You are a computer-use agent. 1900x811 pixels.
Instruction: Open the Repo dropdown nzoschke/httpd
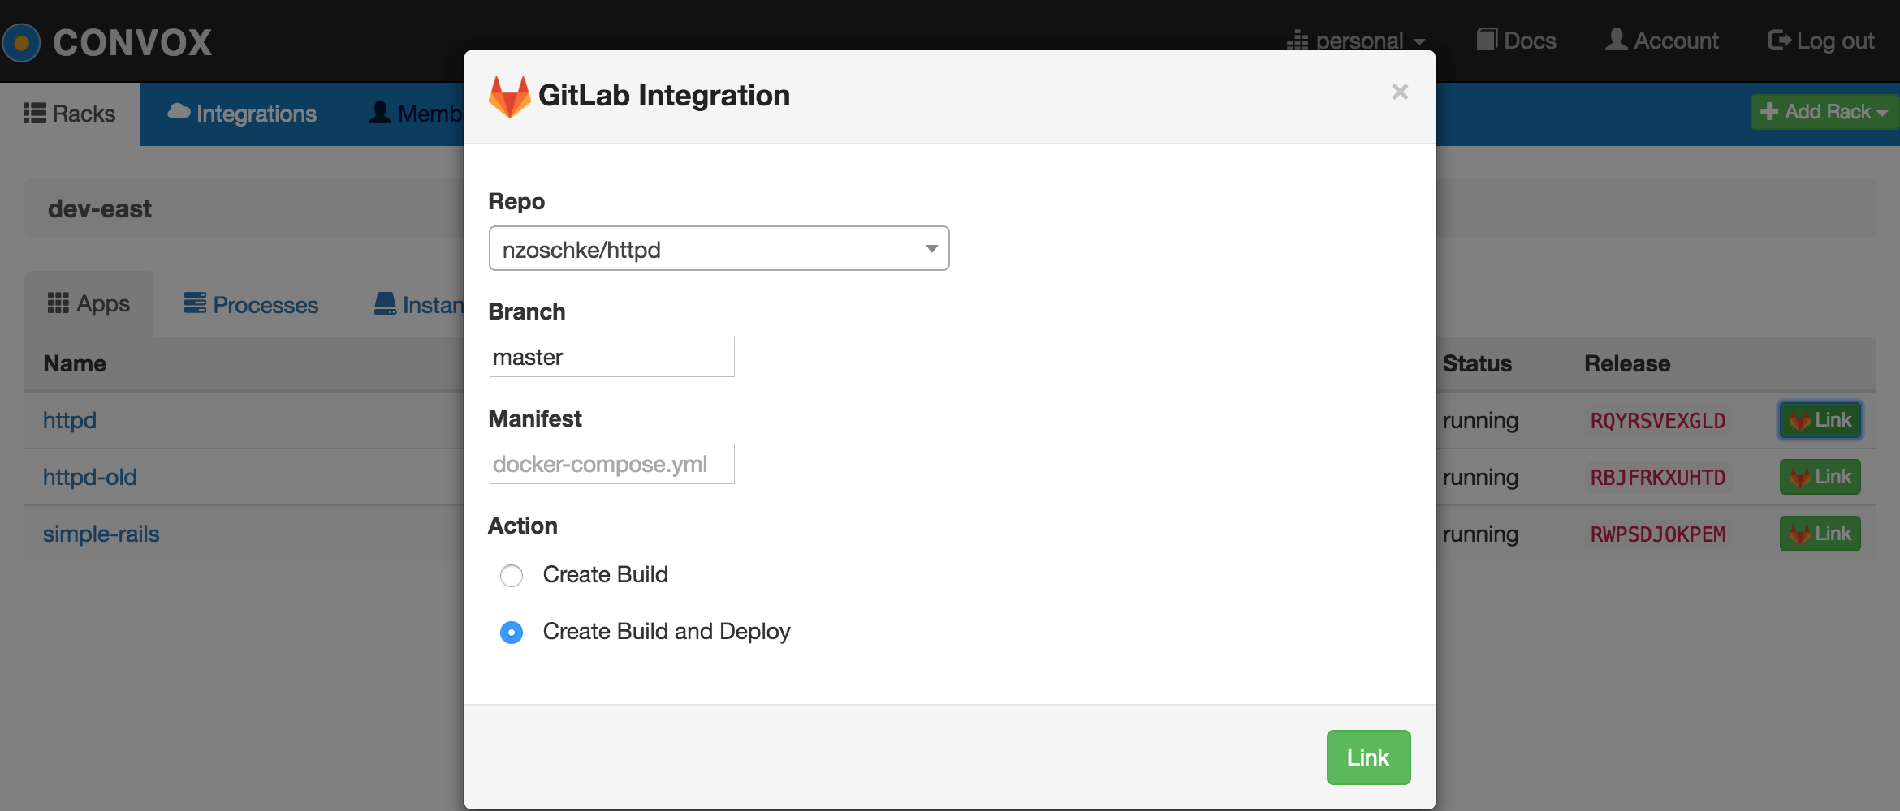718,249
